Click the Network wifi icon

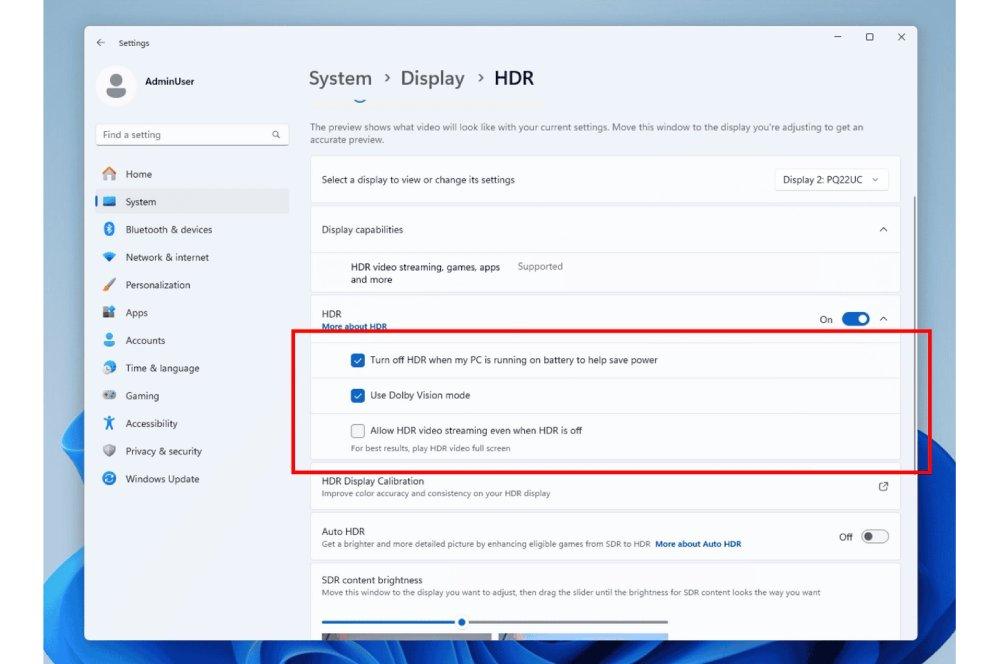110,257
